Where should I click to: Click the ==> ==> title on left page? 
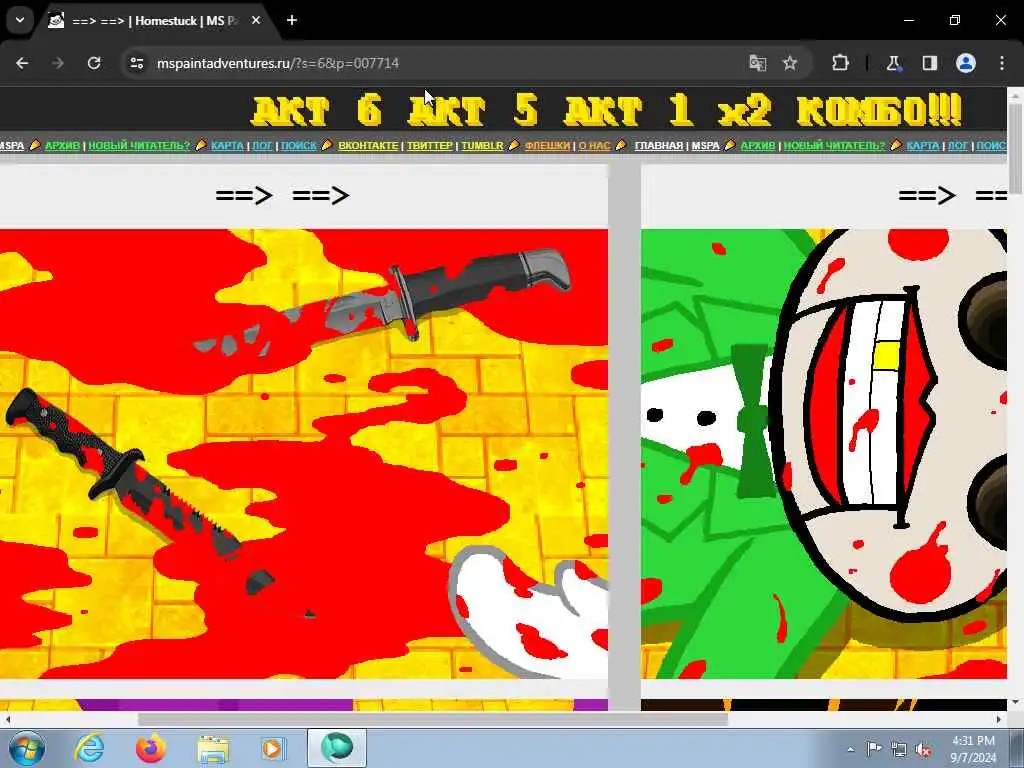(282, 195)
